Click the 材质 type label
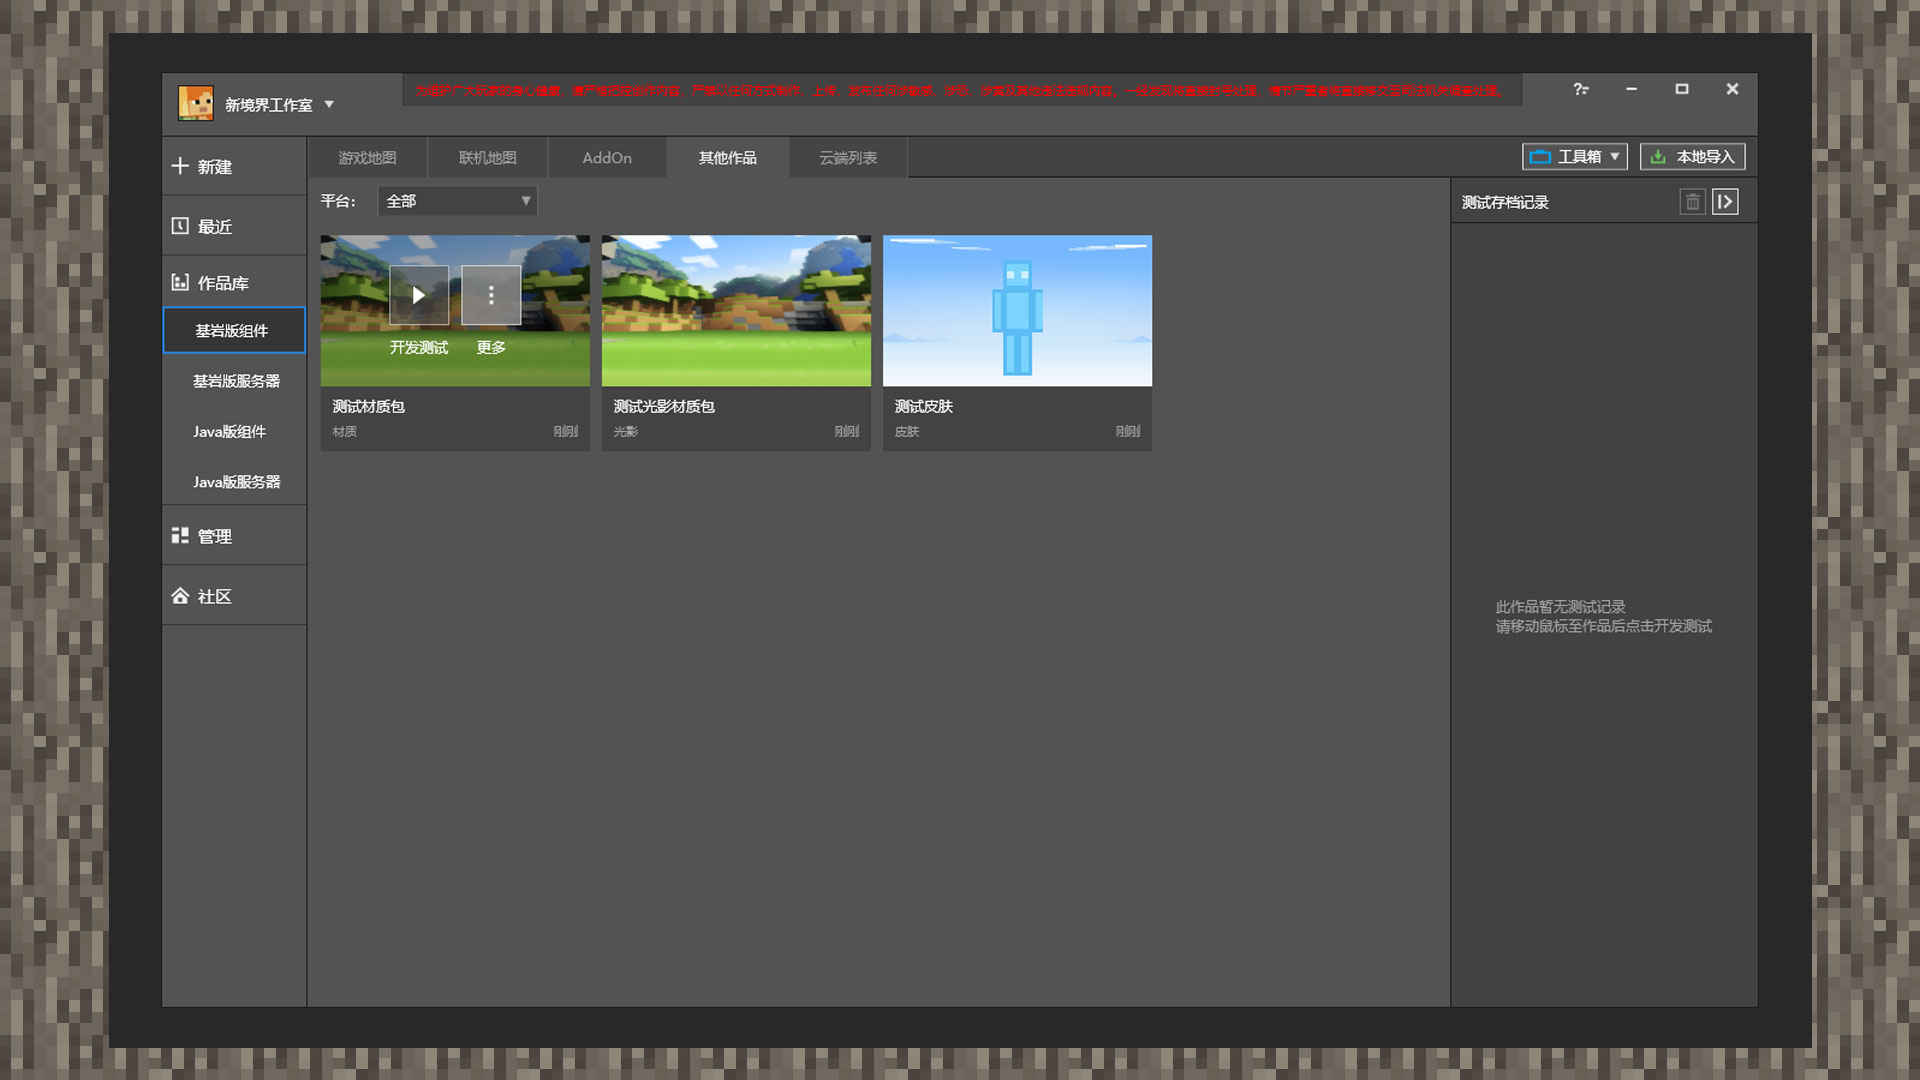The image size is (1920, 1080). (345, 432)
